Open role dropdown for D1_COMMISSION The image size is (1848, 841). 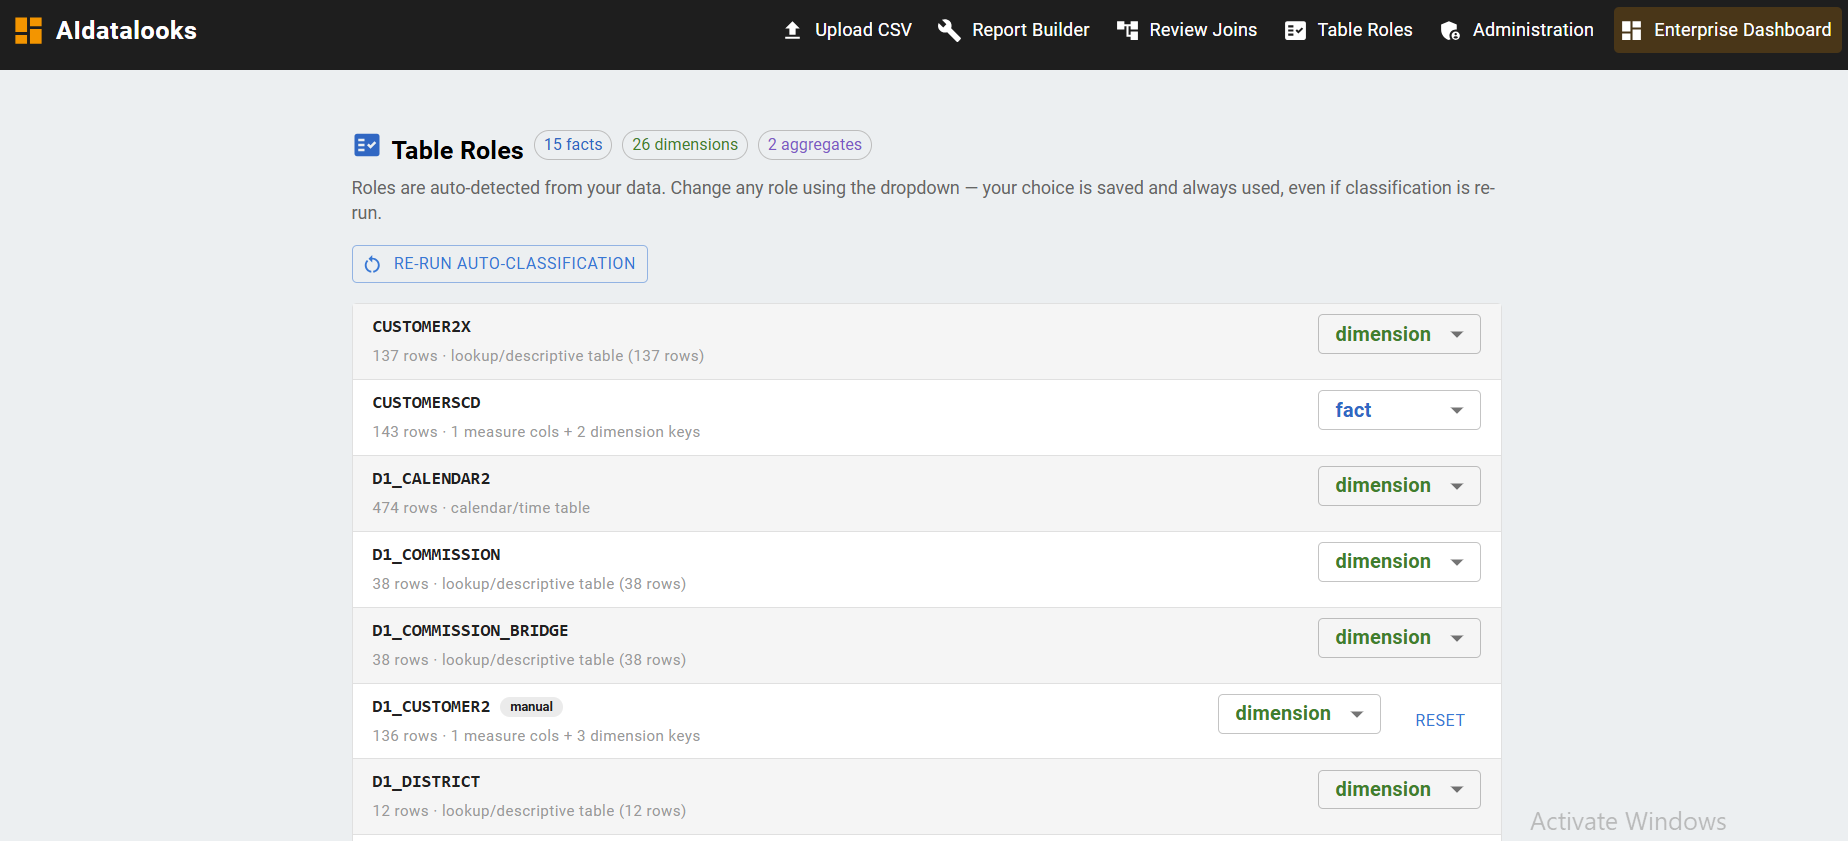1399,562
